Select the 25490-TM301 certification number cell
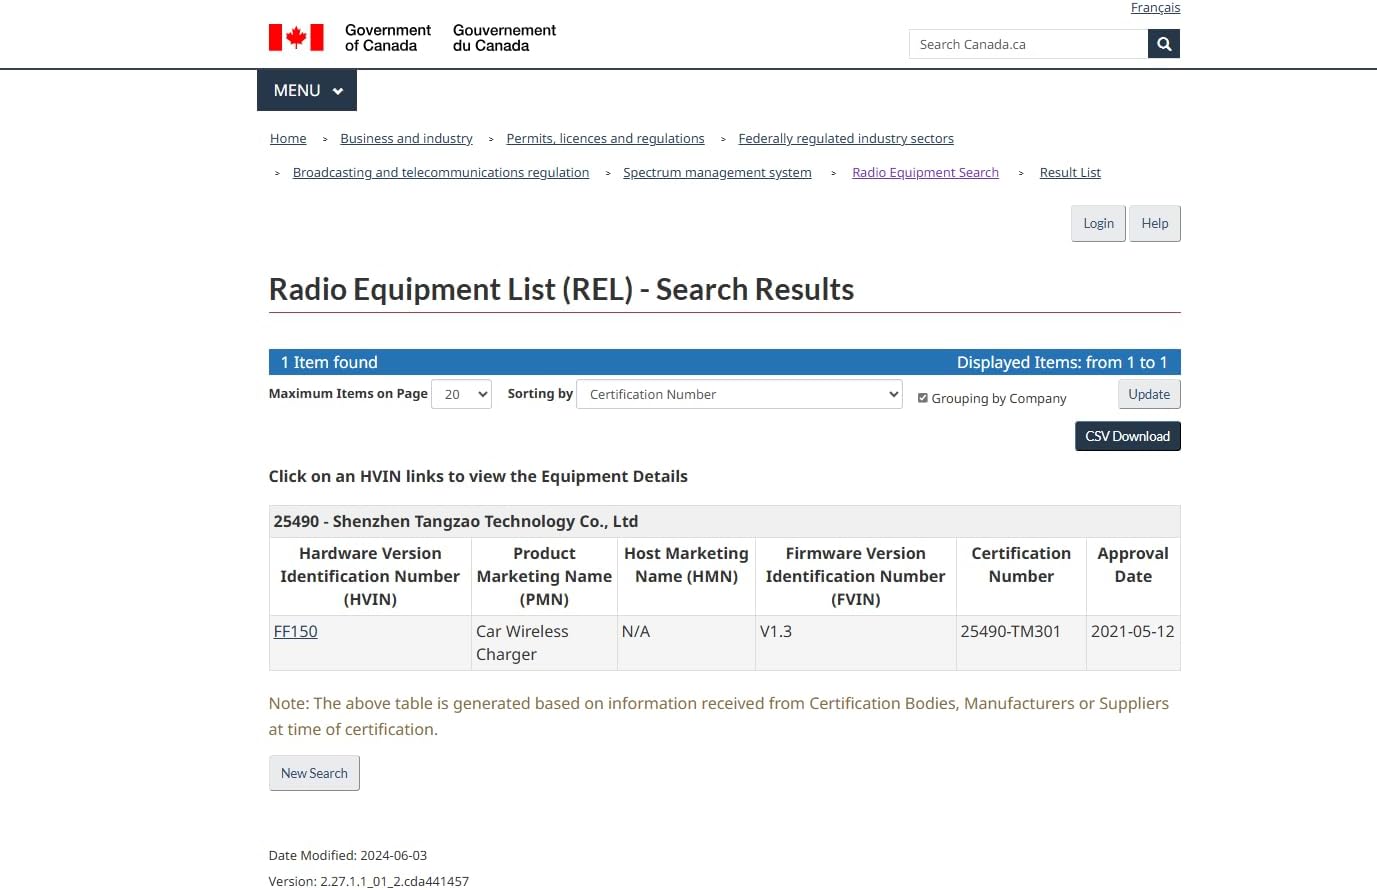Viewport: 1377px width, 890px height. [1021, 643]
